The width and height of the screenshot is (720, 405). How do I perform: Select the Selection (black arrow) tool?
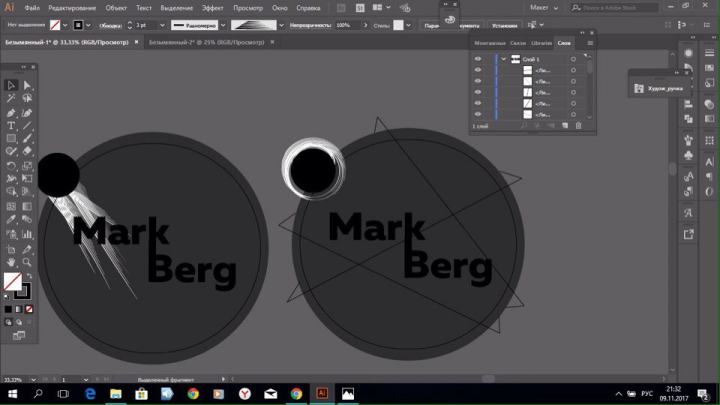[11, 85]
